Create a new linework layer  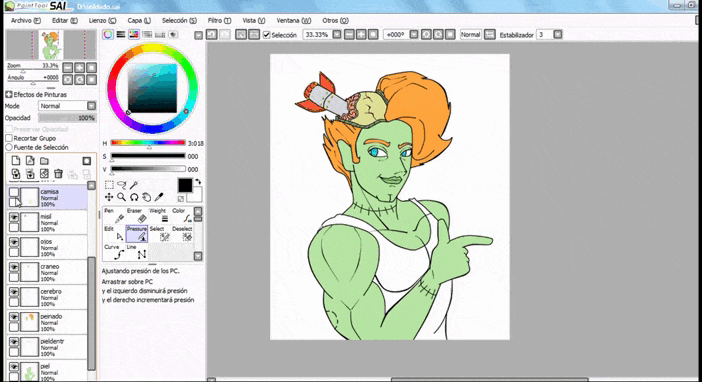click(30, 161)
